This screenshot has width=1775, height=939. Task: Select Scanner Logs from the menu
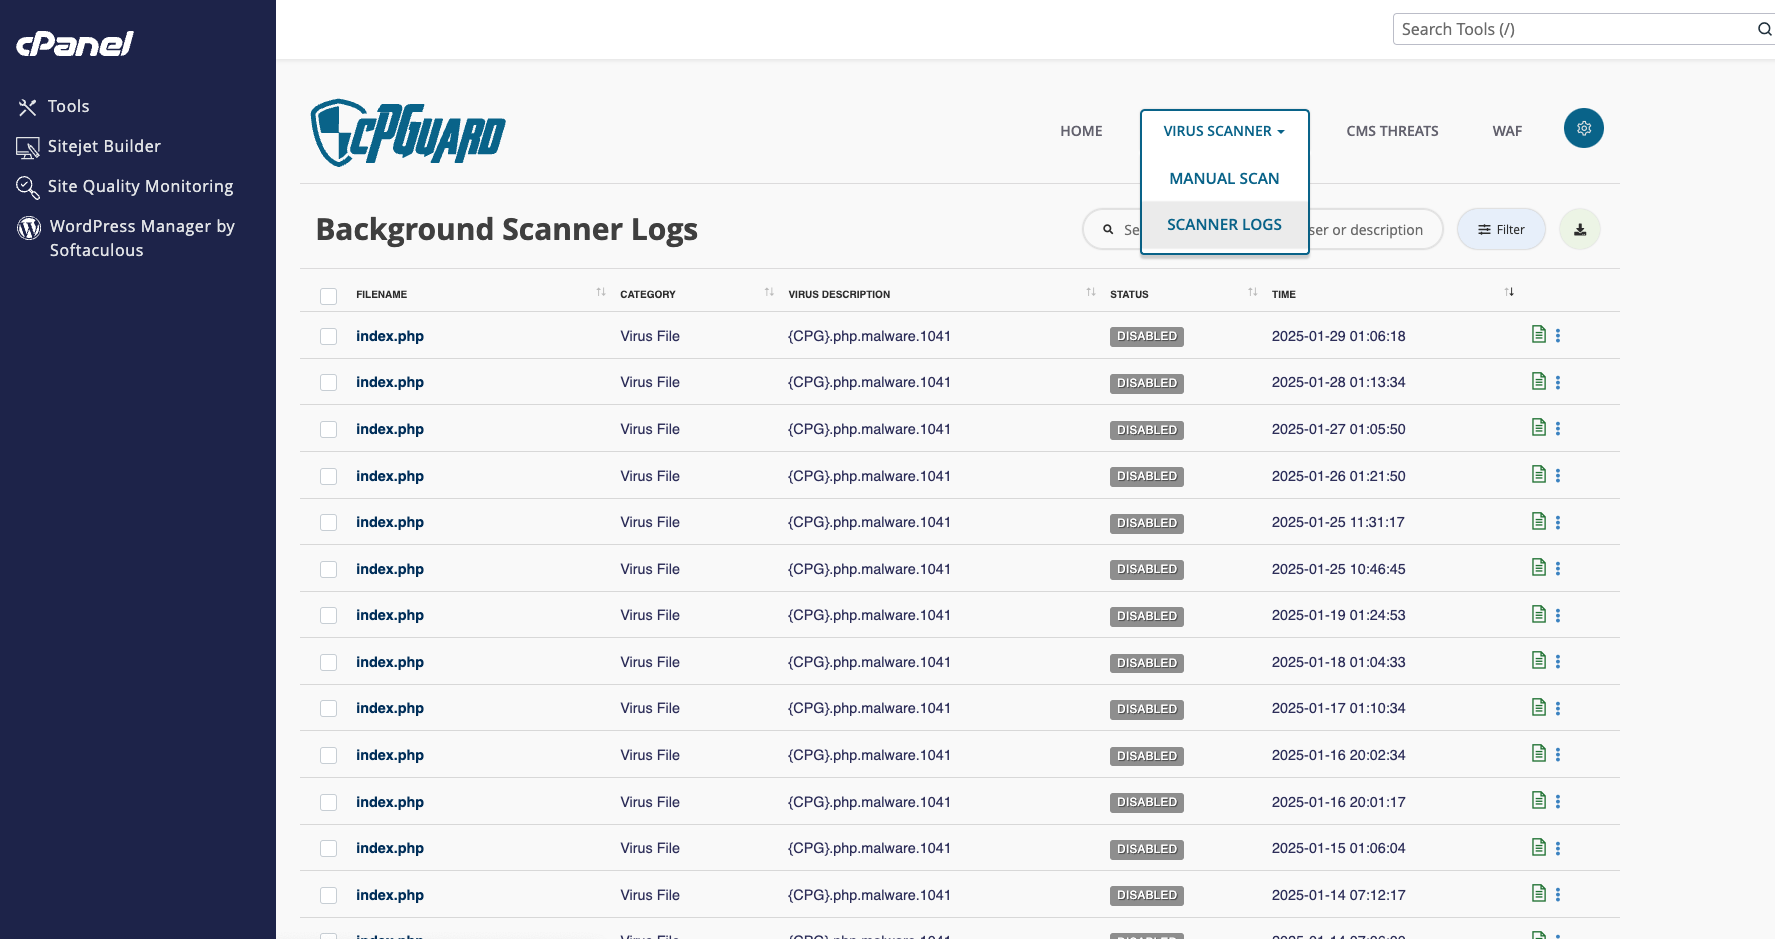pos(1224,224)
